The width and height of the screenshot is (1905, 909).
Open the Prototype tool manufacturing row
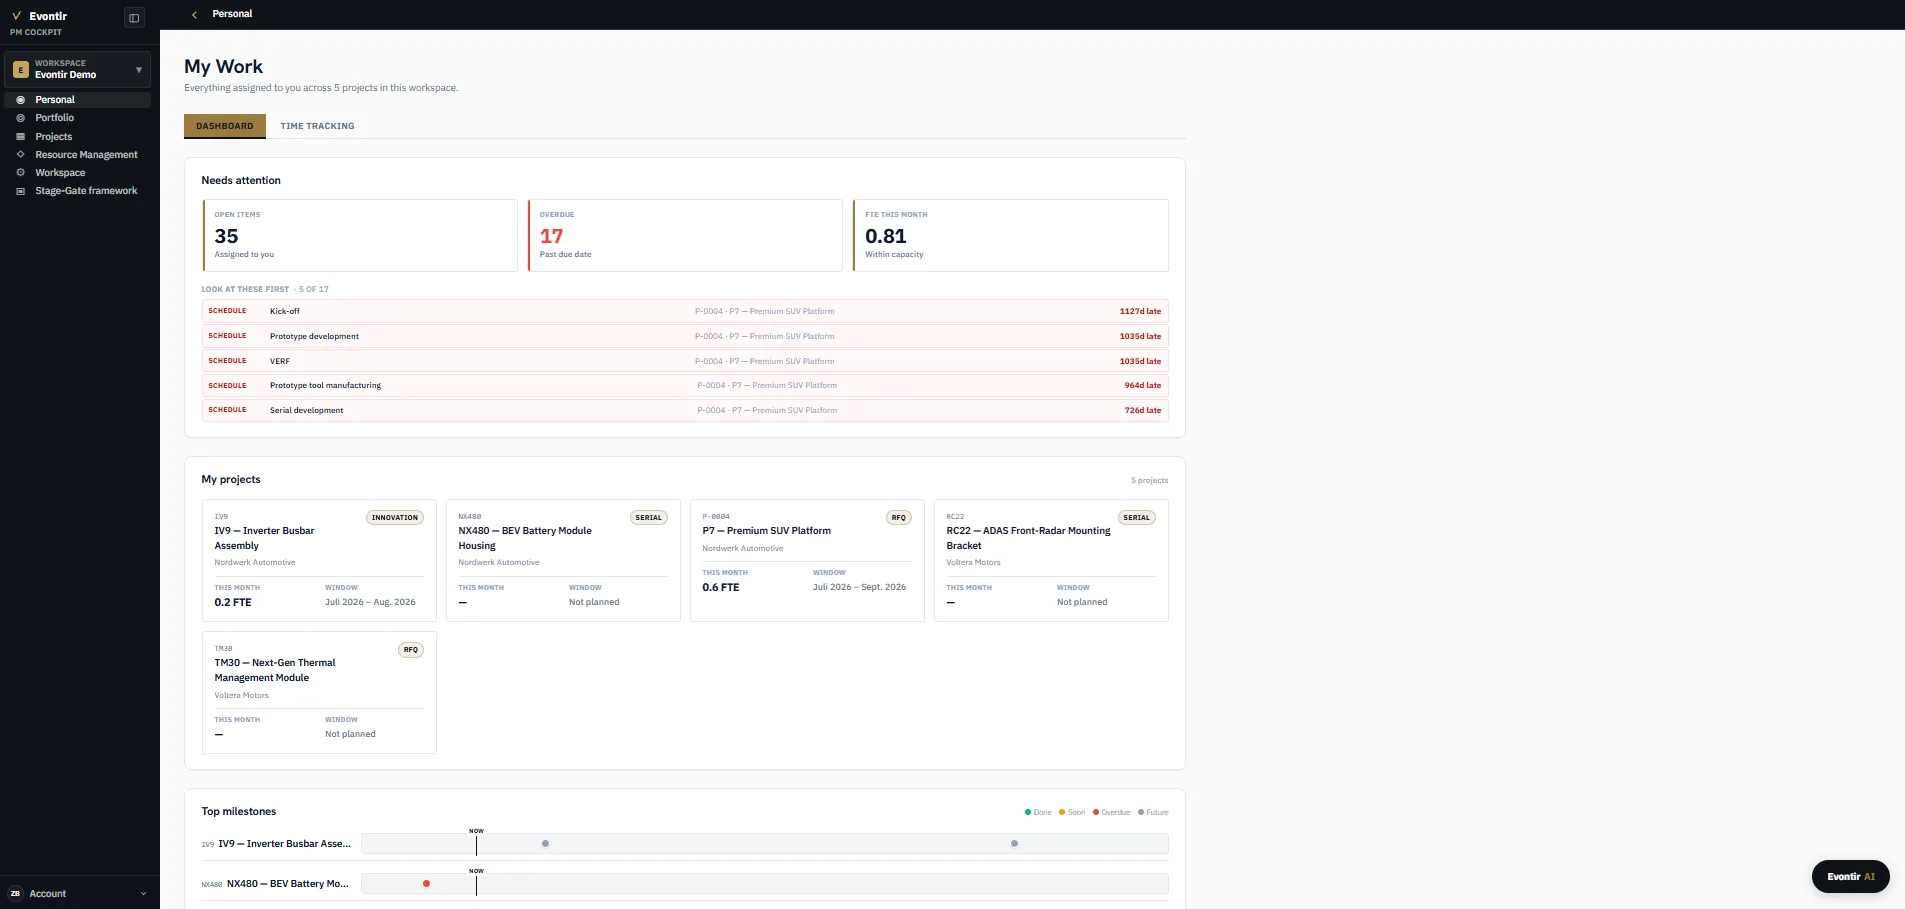[x=685, y=385]
